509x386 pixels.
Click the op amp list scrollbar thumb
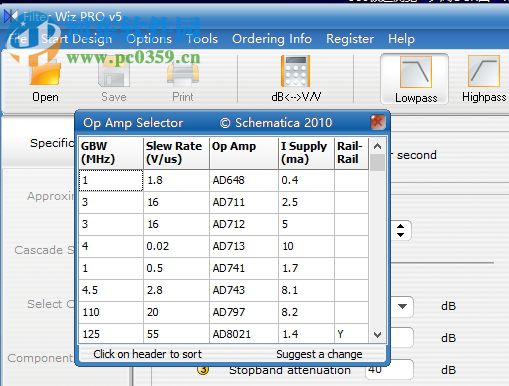(x=377, y=162)
